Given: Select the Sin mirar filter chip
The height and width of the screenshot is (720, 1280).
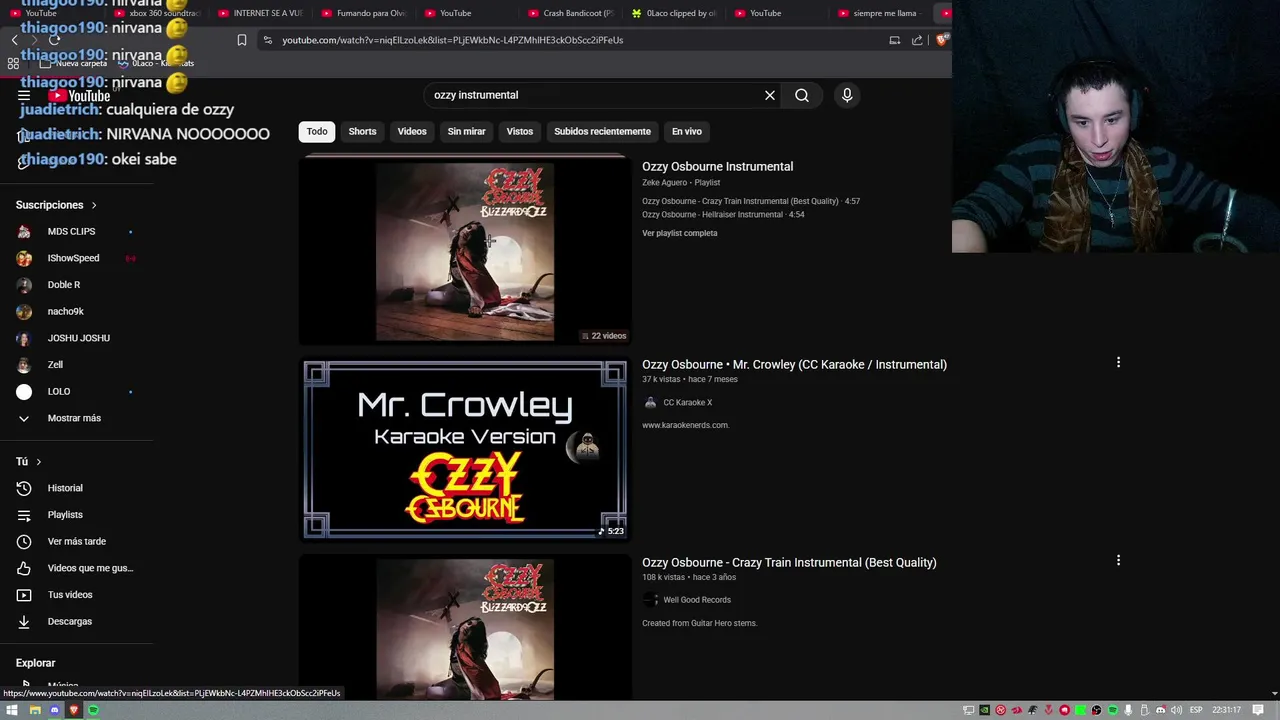Looking at the screenshot, I should [466, 131].
